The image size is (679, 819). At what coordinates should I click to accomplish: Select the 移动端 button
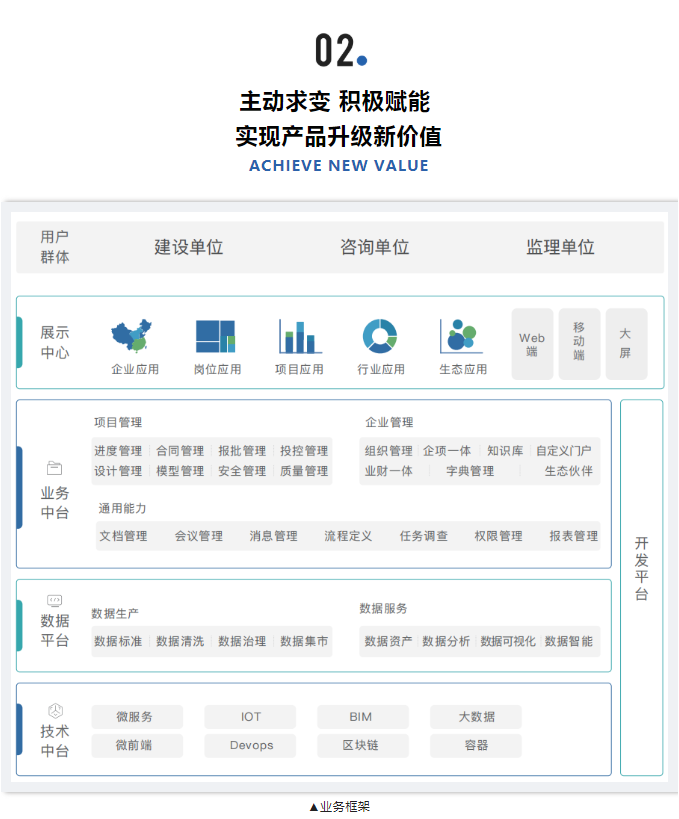pyautogui.click(x=579, y=343)
